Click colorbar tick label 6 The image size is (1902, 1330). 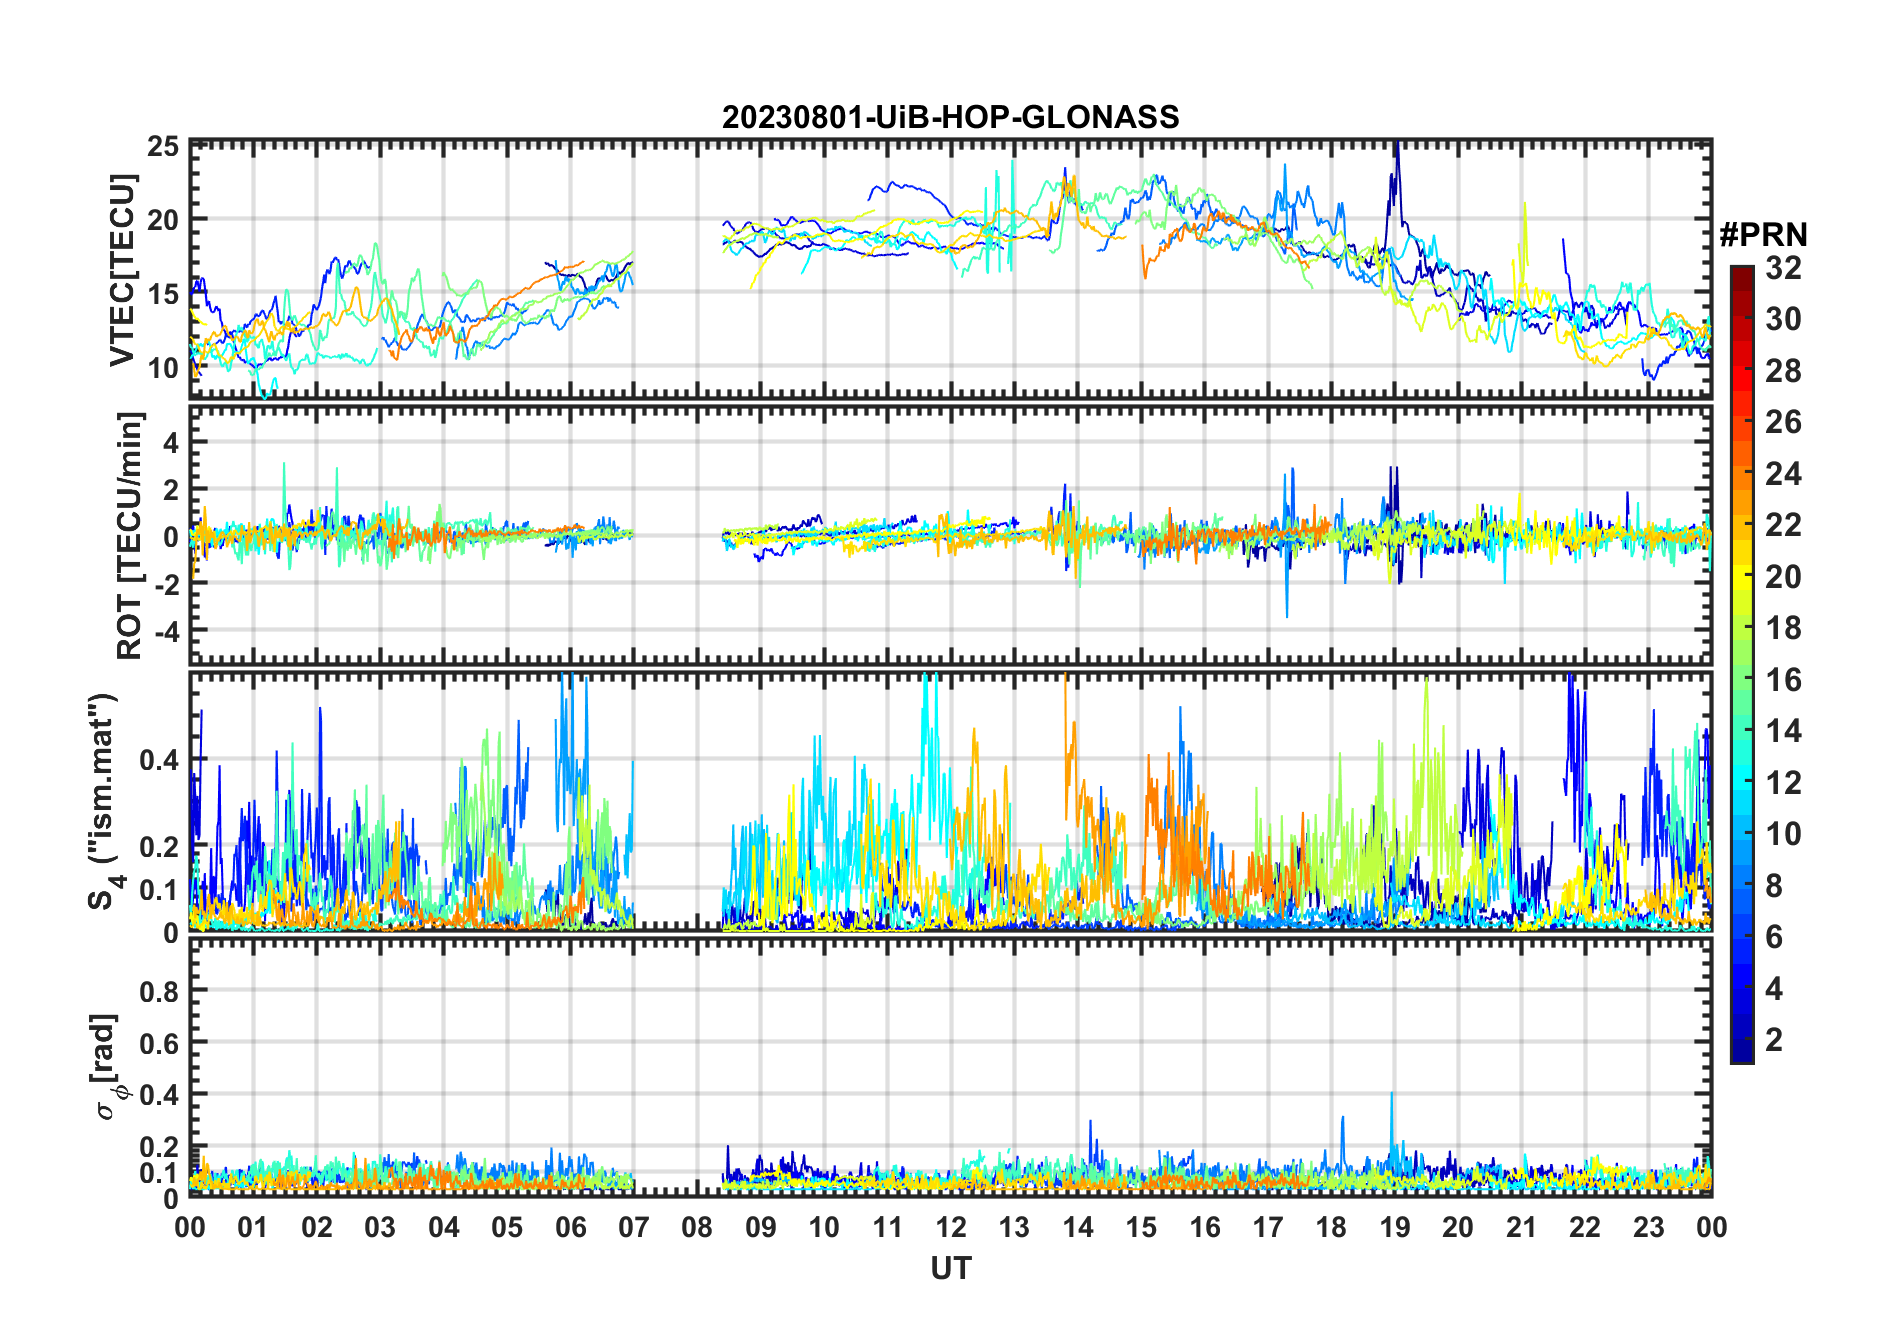click(x=1774, y=937)
